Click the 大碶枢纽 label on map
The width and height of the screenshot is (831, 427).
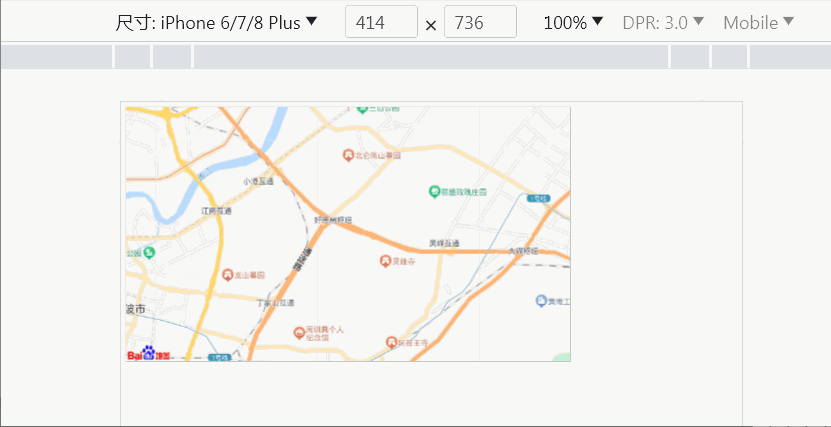point(523,251)
